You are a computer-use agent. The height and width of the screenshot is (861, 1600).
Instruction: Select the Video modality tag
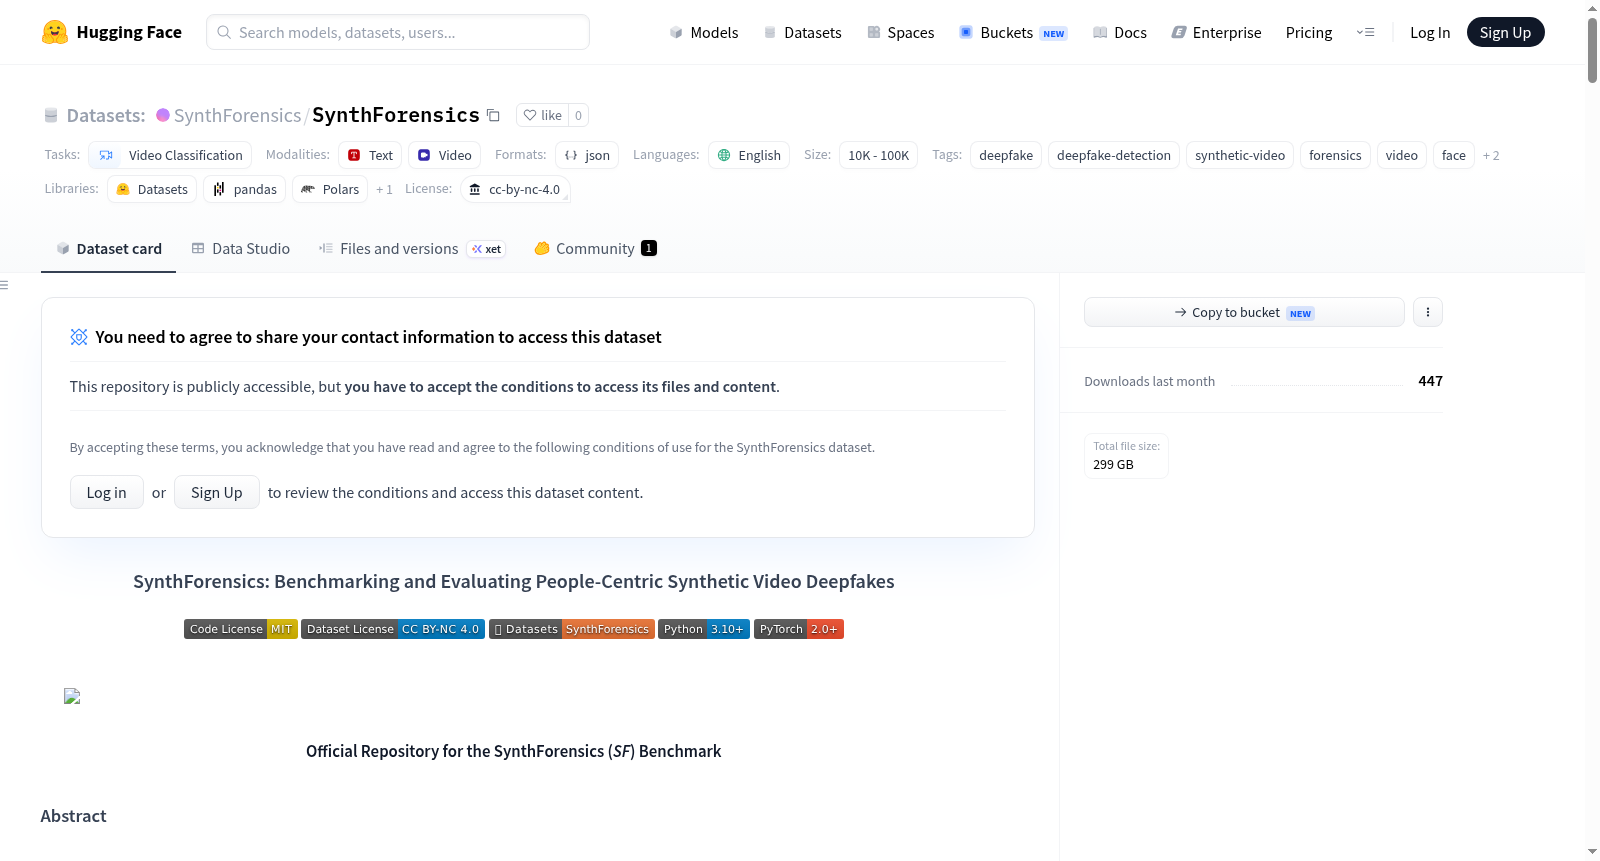[x=444, y=155]
